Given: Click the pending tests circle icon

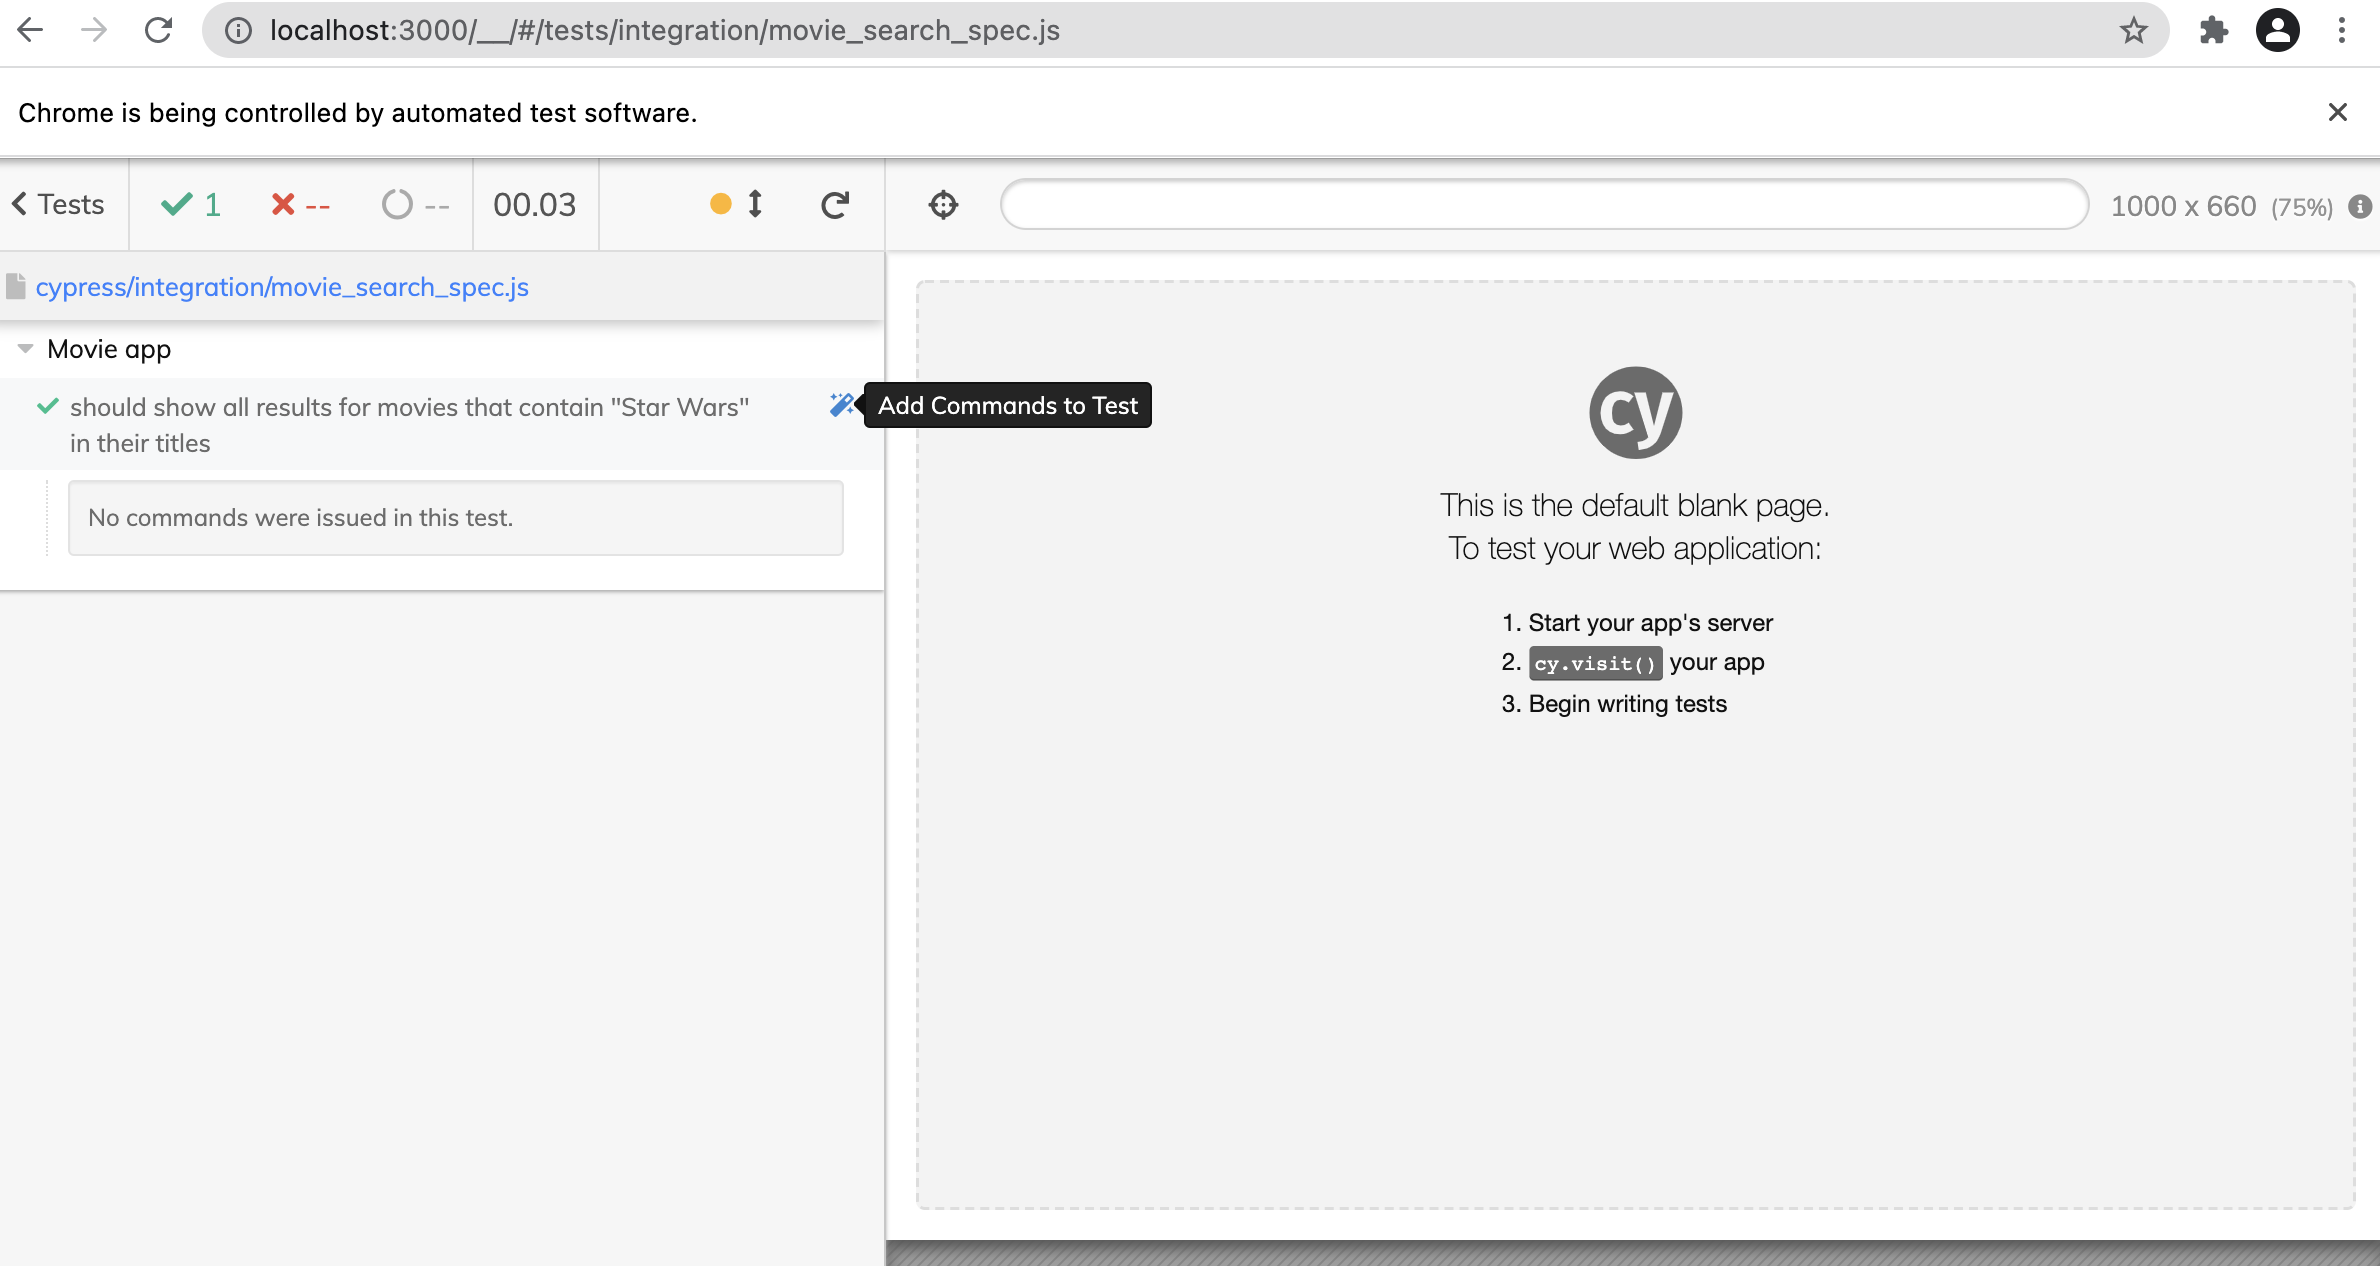Looking at the screenshot, I should pyautogui.click(x=397, y=204).
